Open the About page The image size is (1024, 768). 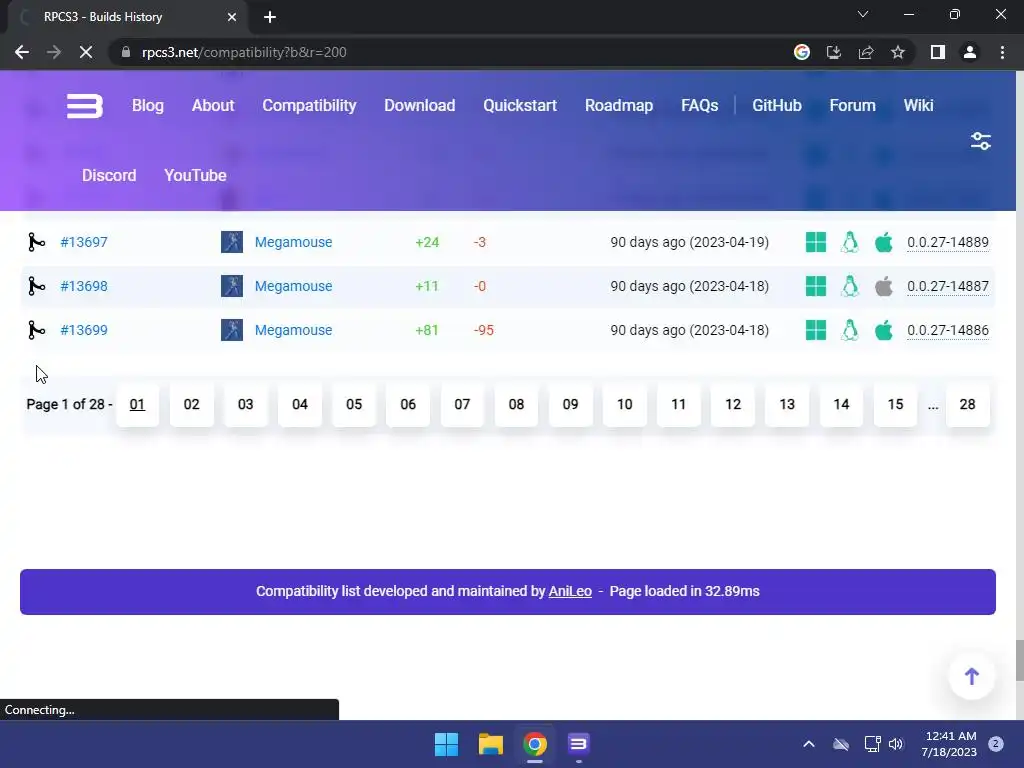point(213,106)
